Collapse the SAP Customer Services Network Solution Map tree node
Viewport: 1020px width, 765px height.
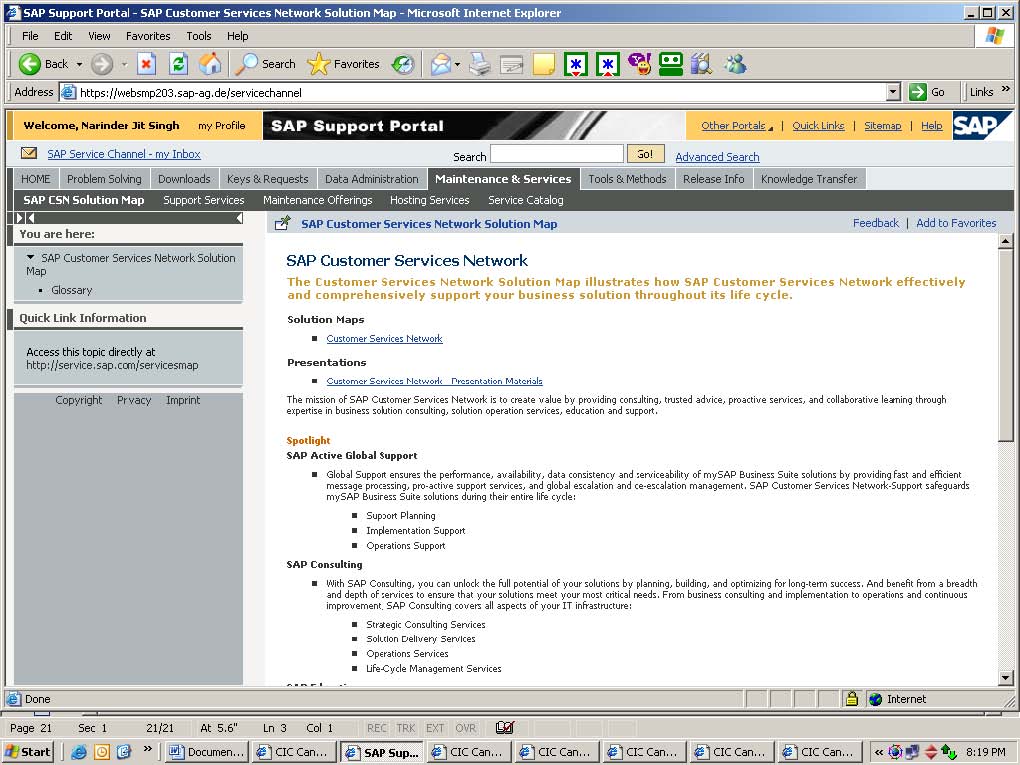click(31, 258)
